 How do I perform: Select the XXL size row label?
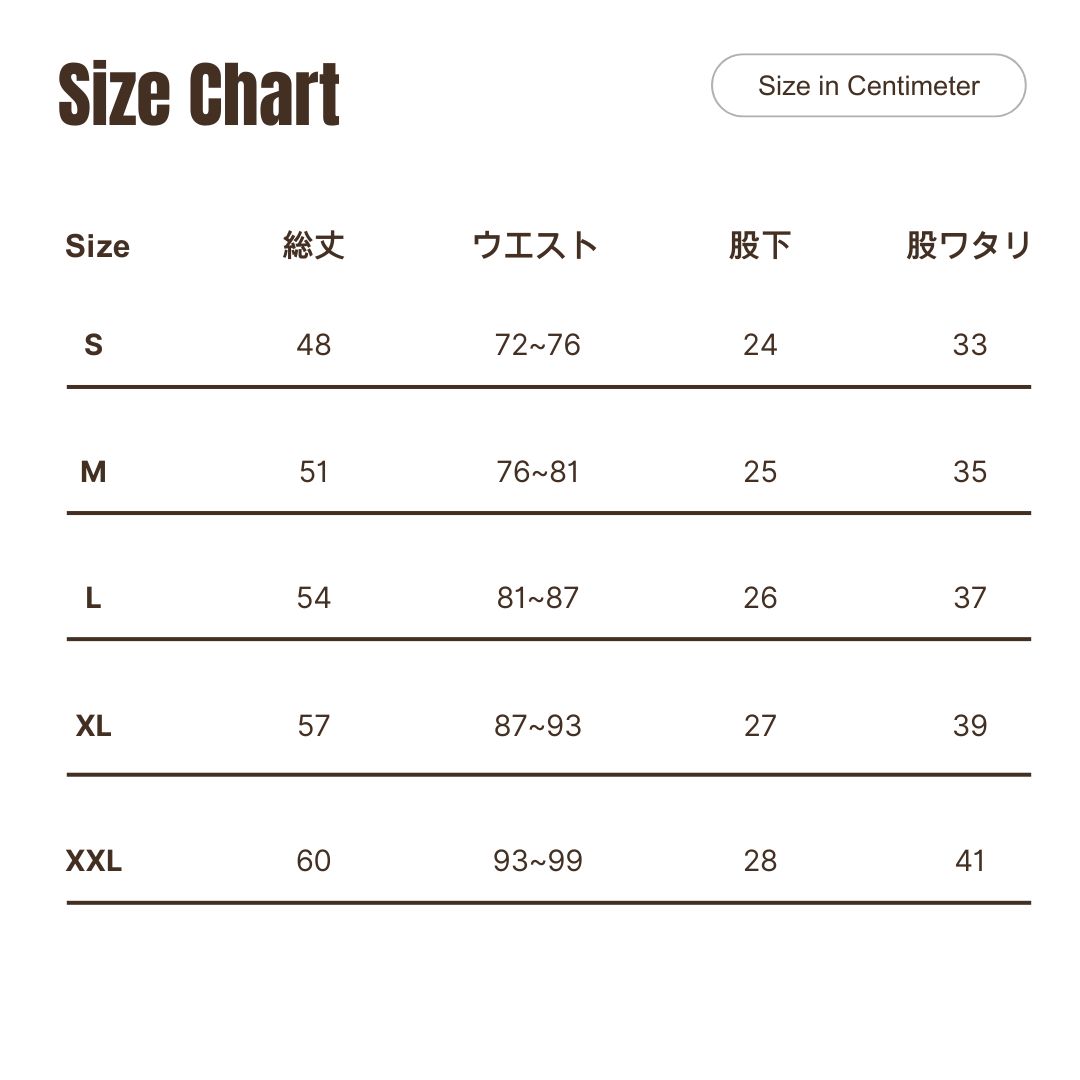(94, 861)
